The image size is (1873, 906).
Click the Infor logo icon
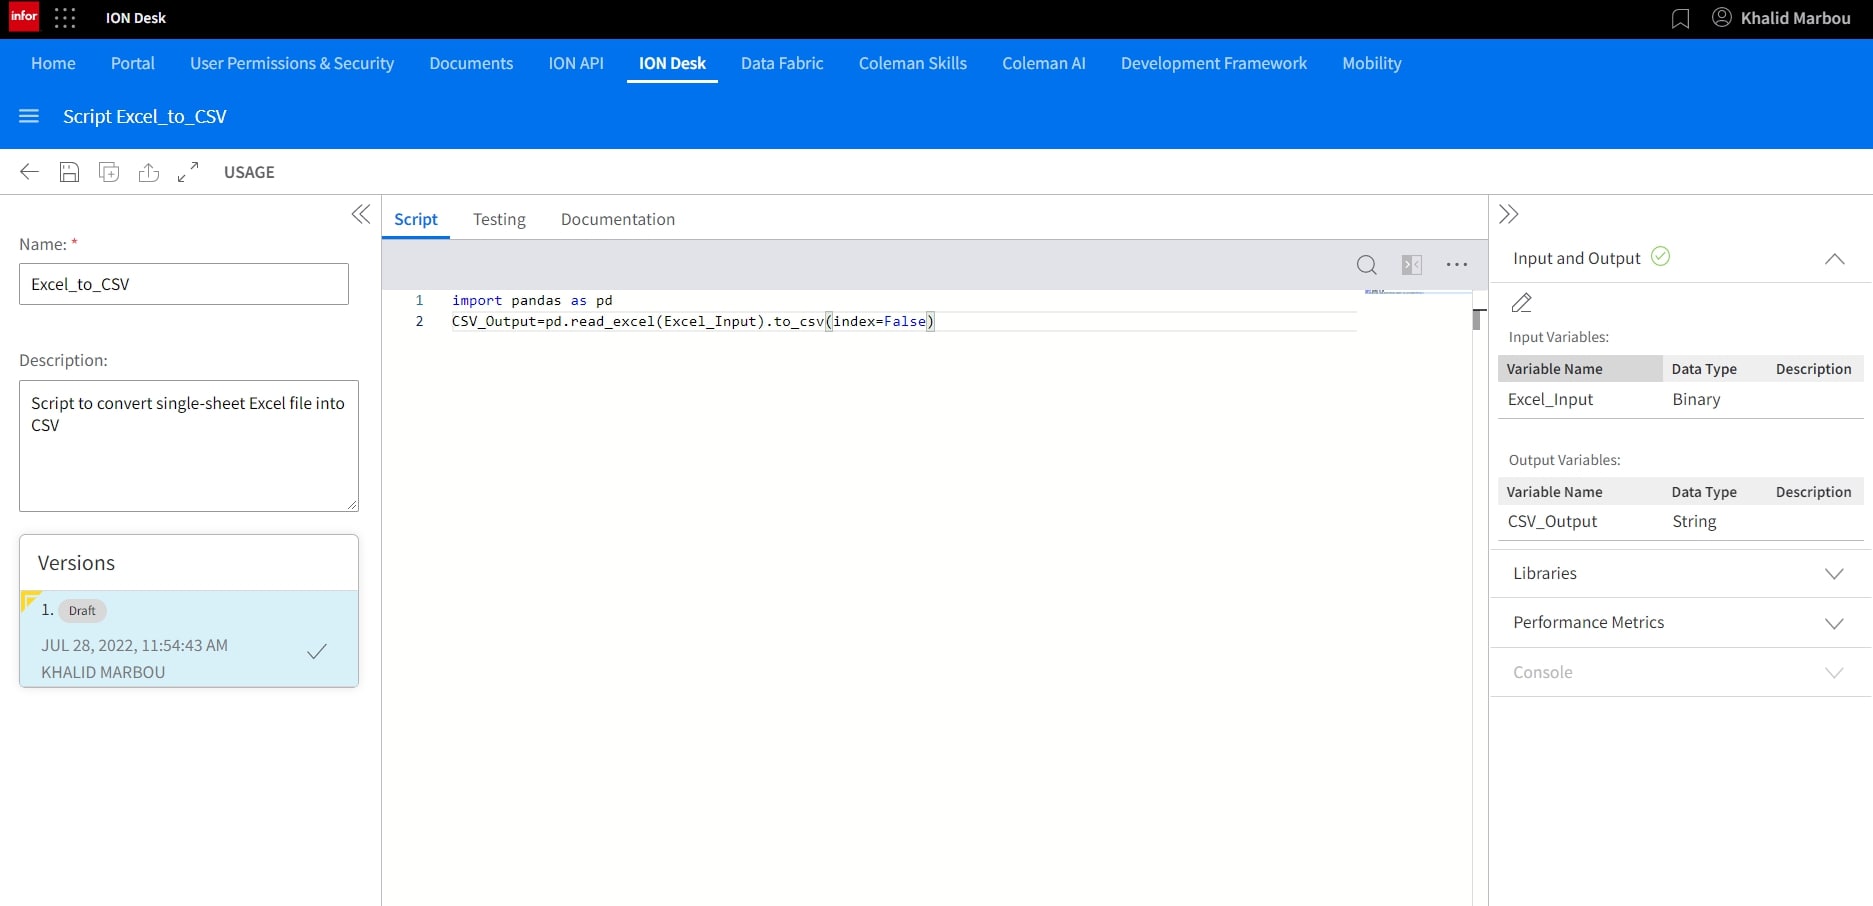click(24, 17)
